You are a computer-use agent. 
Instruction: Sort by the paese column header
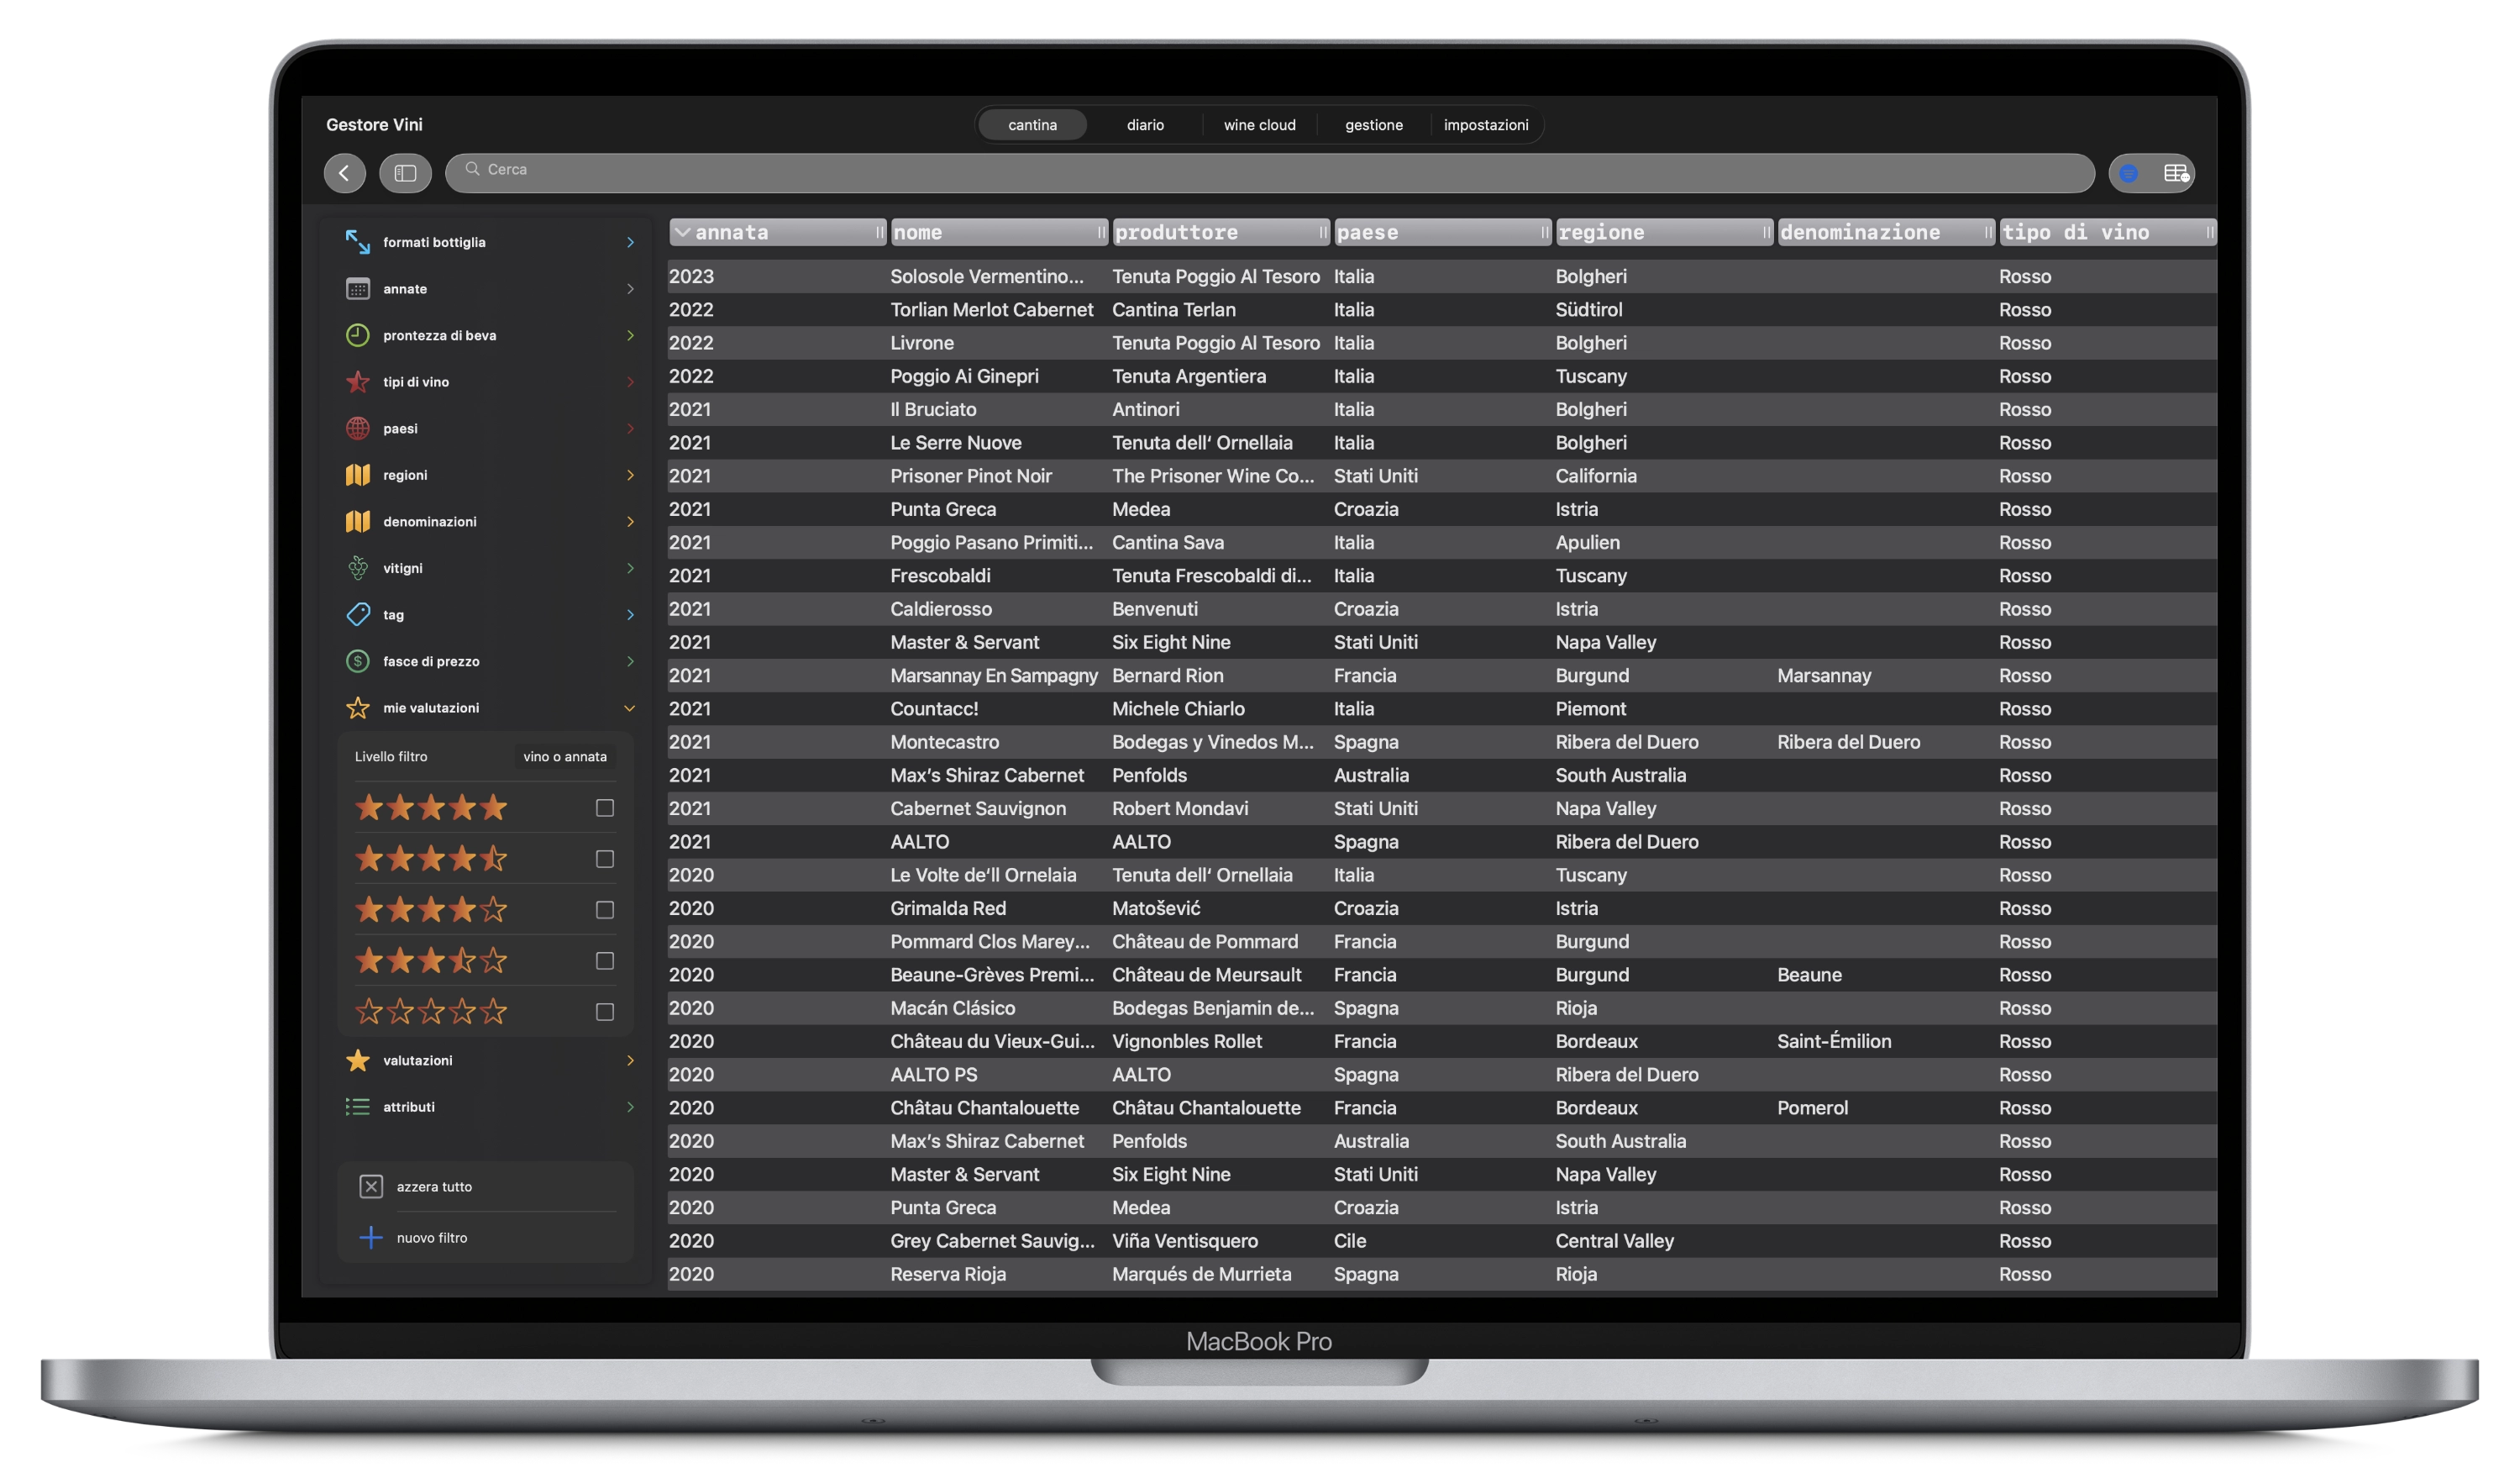coord(1443,232)
